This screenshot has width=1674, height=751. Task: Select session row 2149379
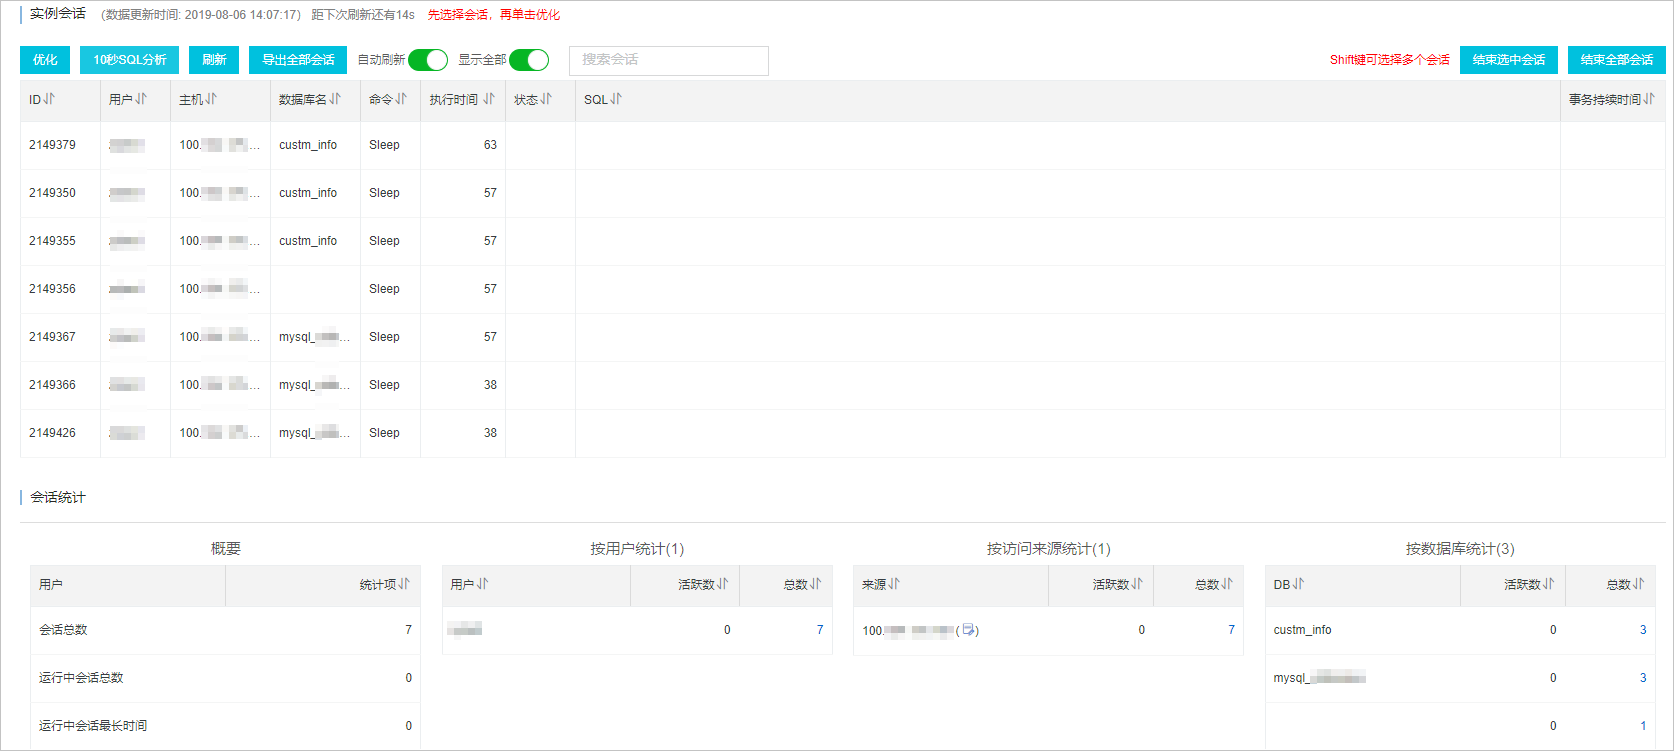(843, 145)
